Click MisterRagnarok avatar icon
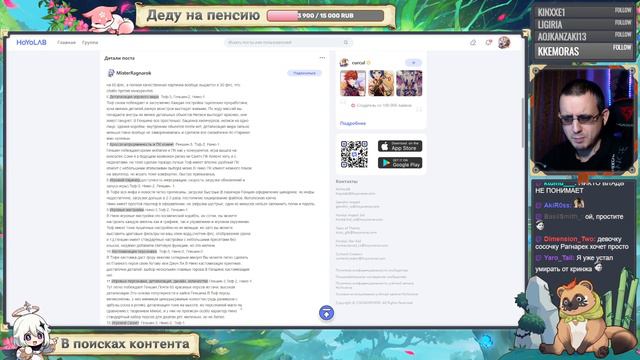Viewport: 640px width, 360px height. point(111,73)
